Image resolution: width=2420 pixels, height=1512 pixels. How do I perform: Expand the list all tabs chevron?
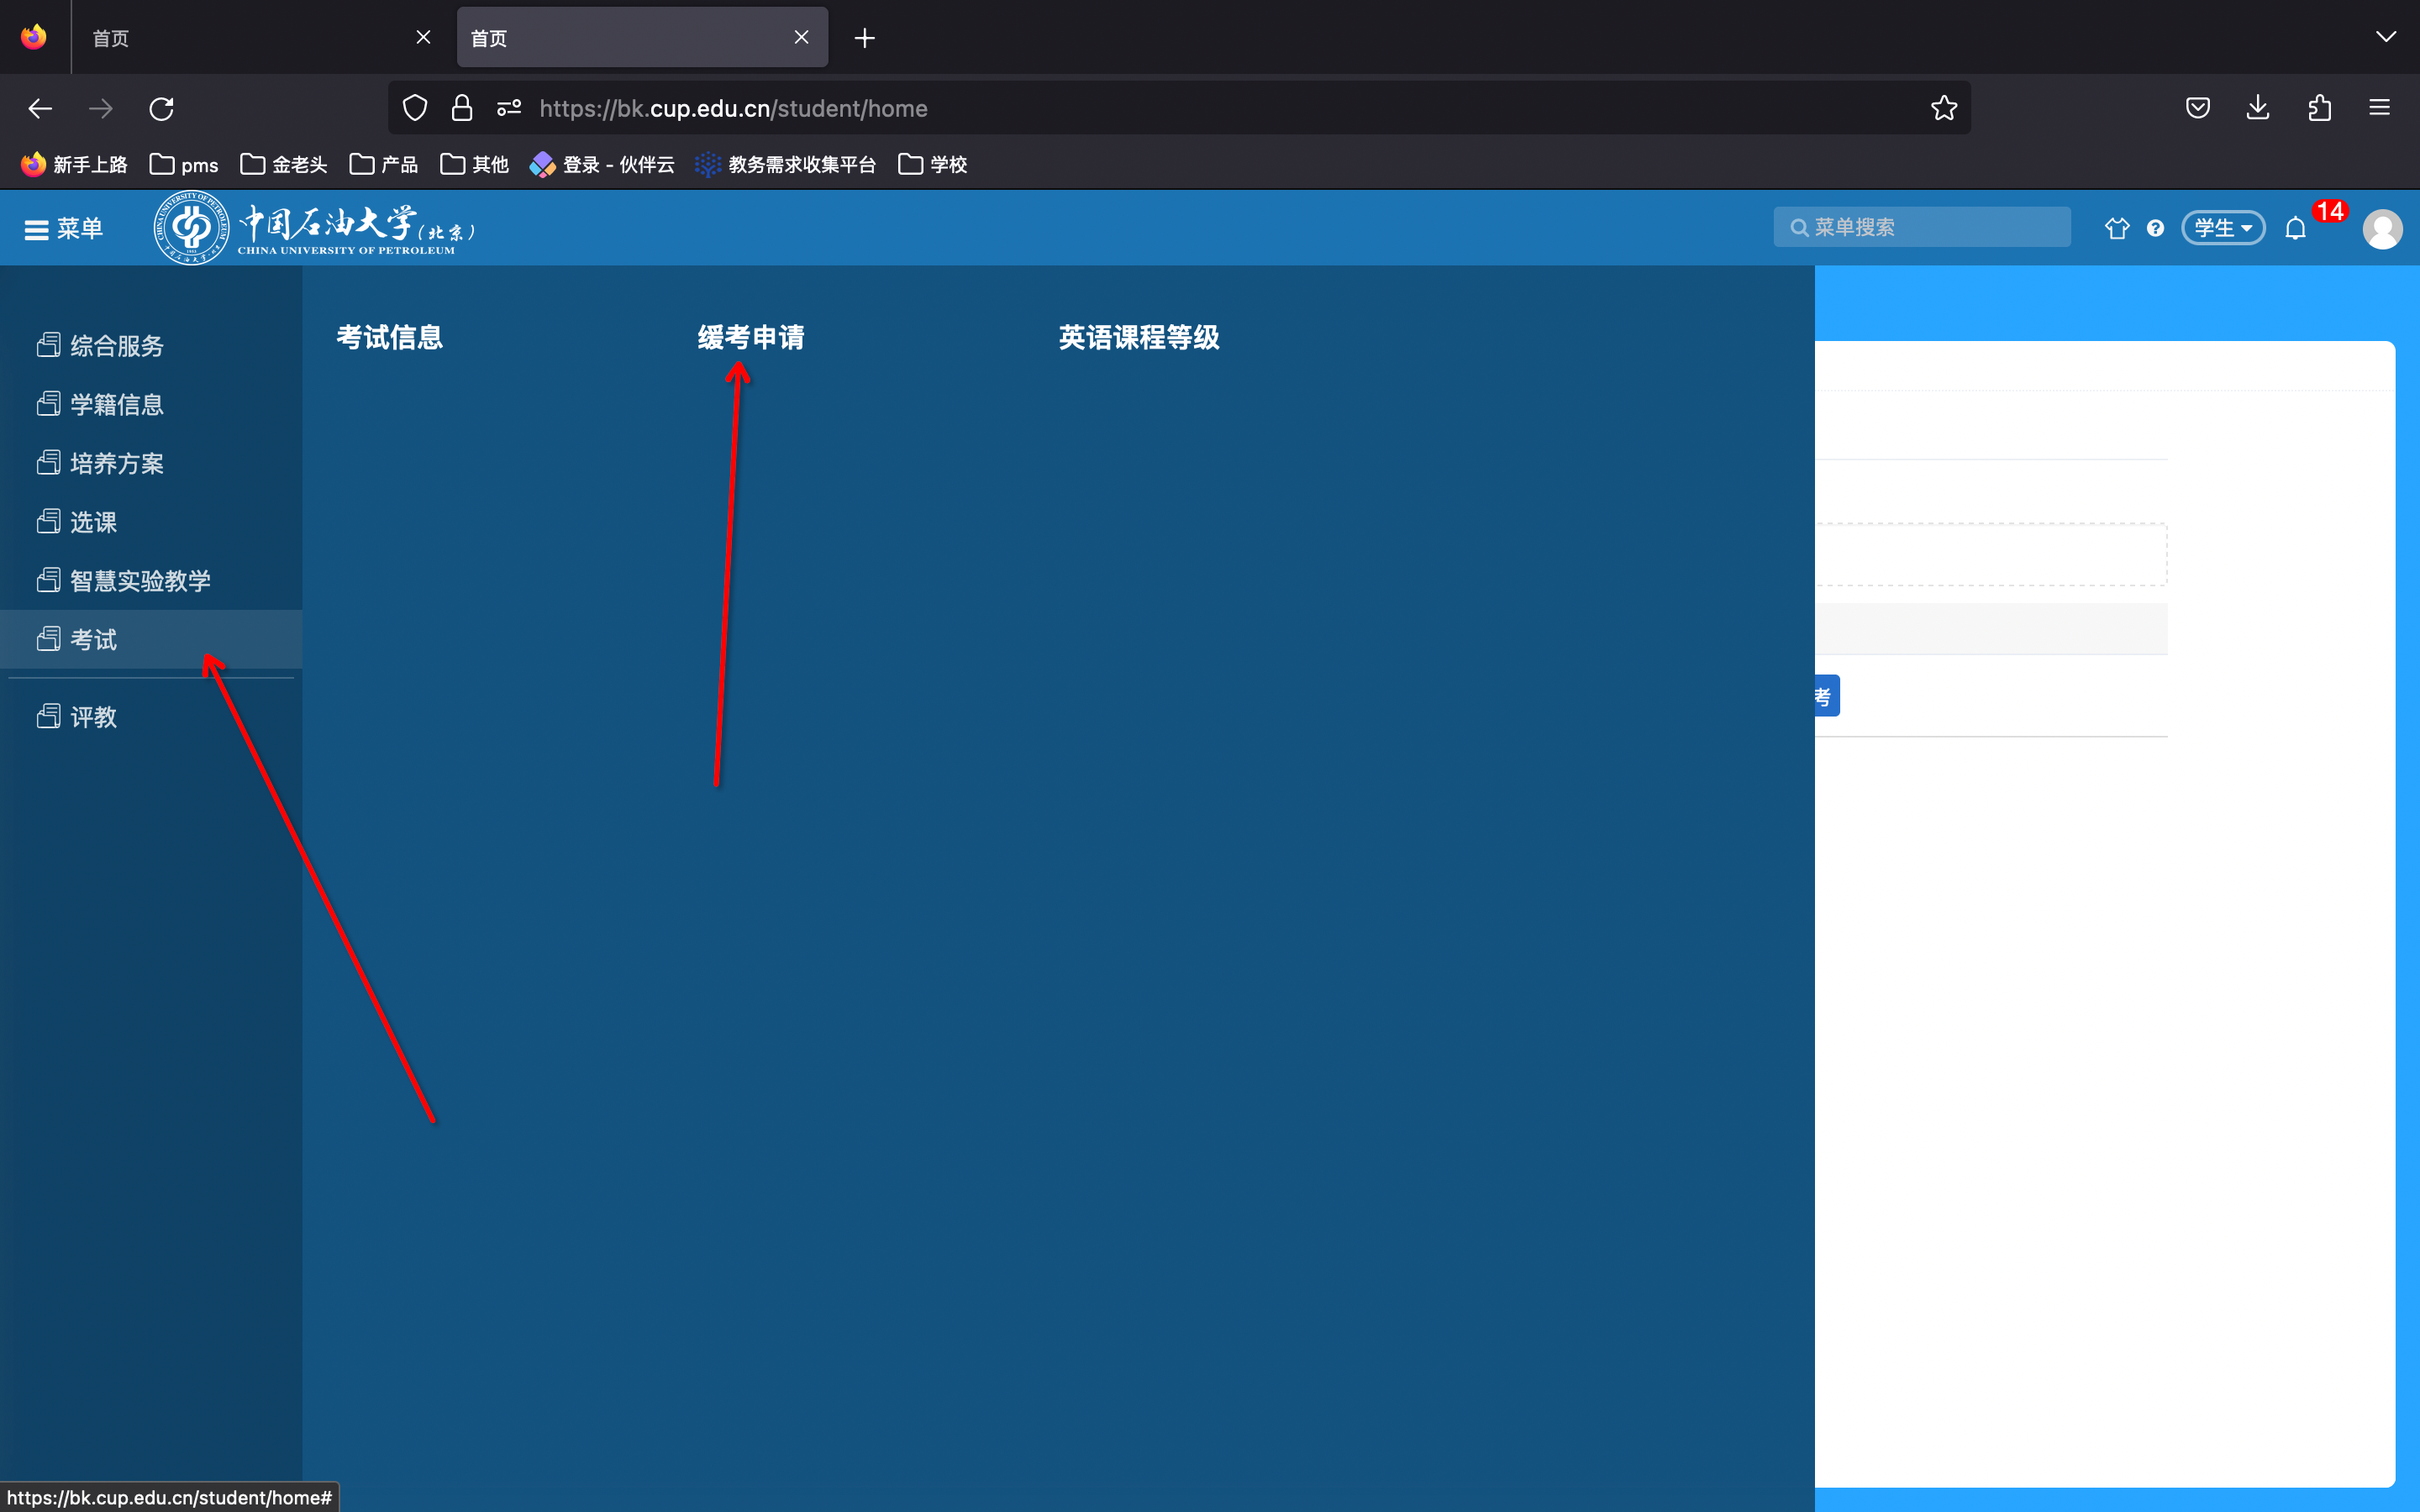(x=2385, y=37)
